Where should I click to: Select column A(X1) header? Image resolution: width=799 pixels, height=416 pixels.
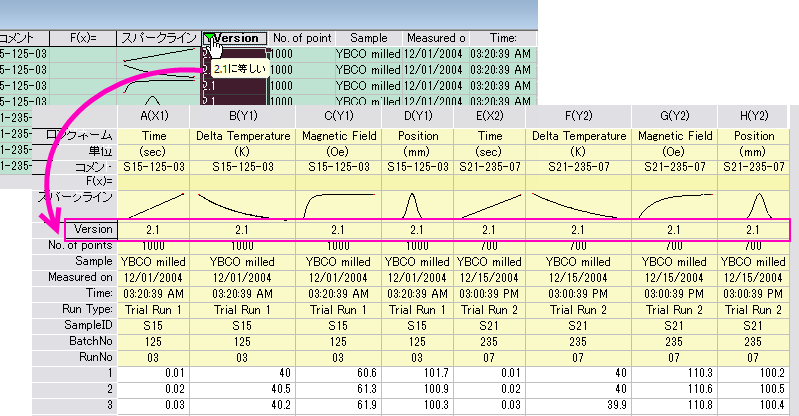click(153, 116)
